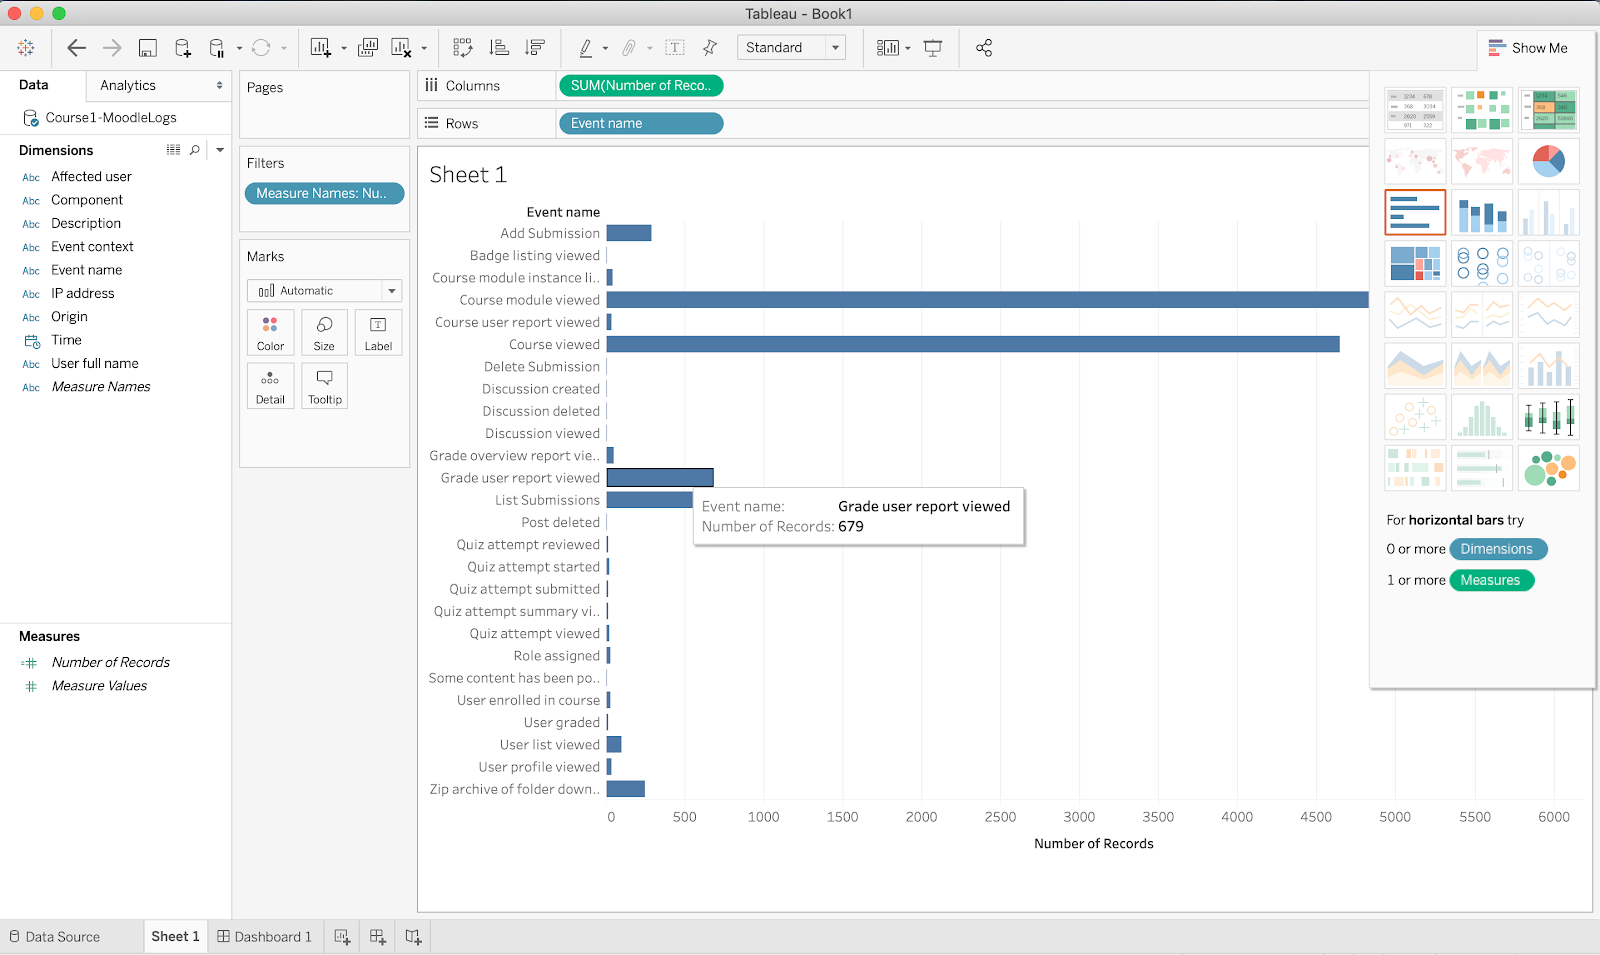Image resolution: width=1600 pixels, height=955 pixels.
Task: Choose stacked bars in Show Me
Action: 1482,212
